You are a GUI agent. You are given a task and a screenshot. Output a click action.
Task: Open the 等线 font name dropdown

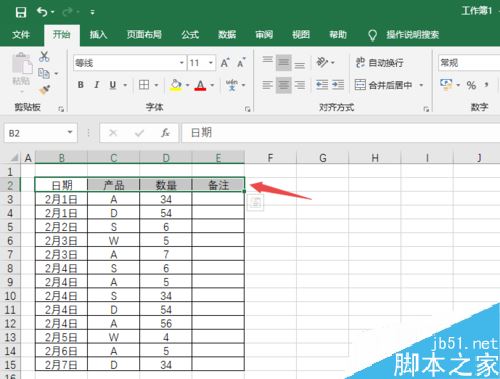182,63
